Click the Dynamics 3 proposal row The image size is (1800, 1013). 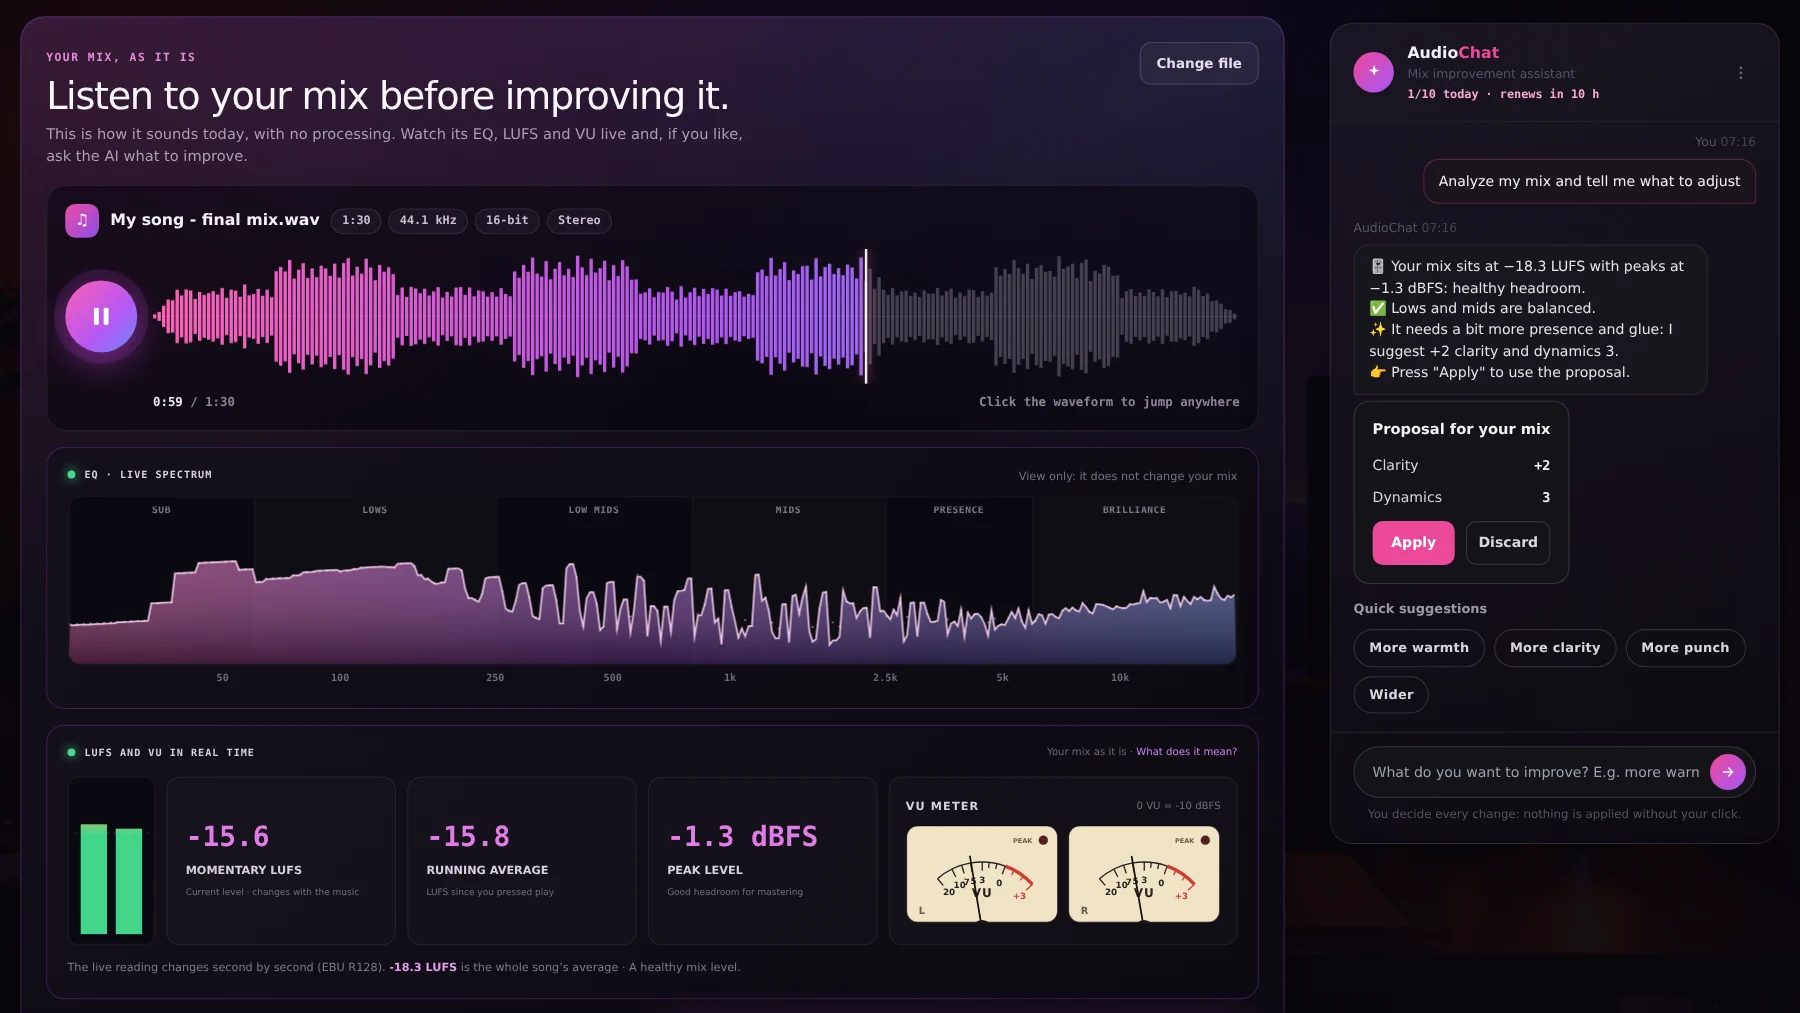click(1461, 498)
